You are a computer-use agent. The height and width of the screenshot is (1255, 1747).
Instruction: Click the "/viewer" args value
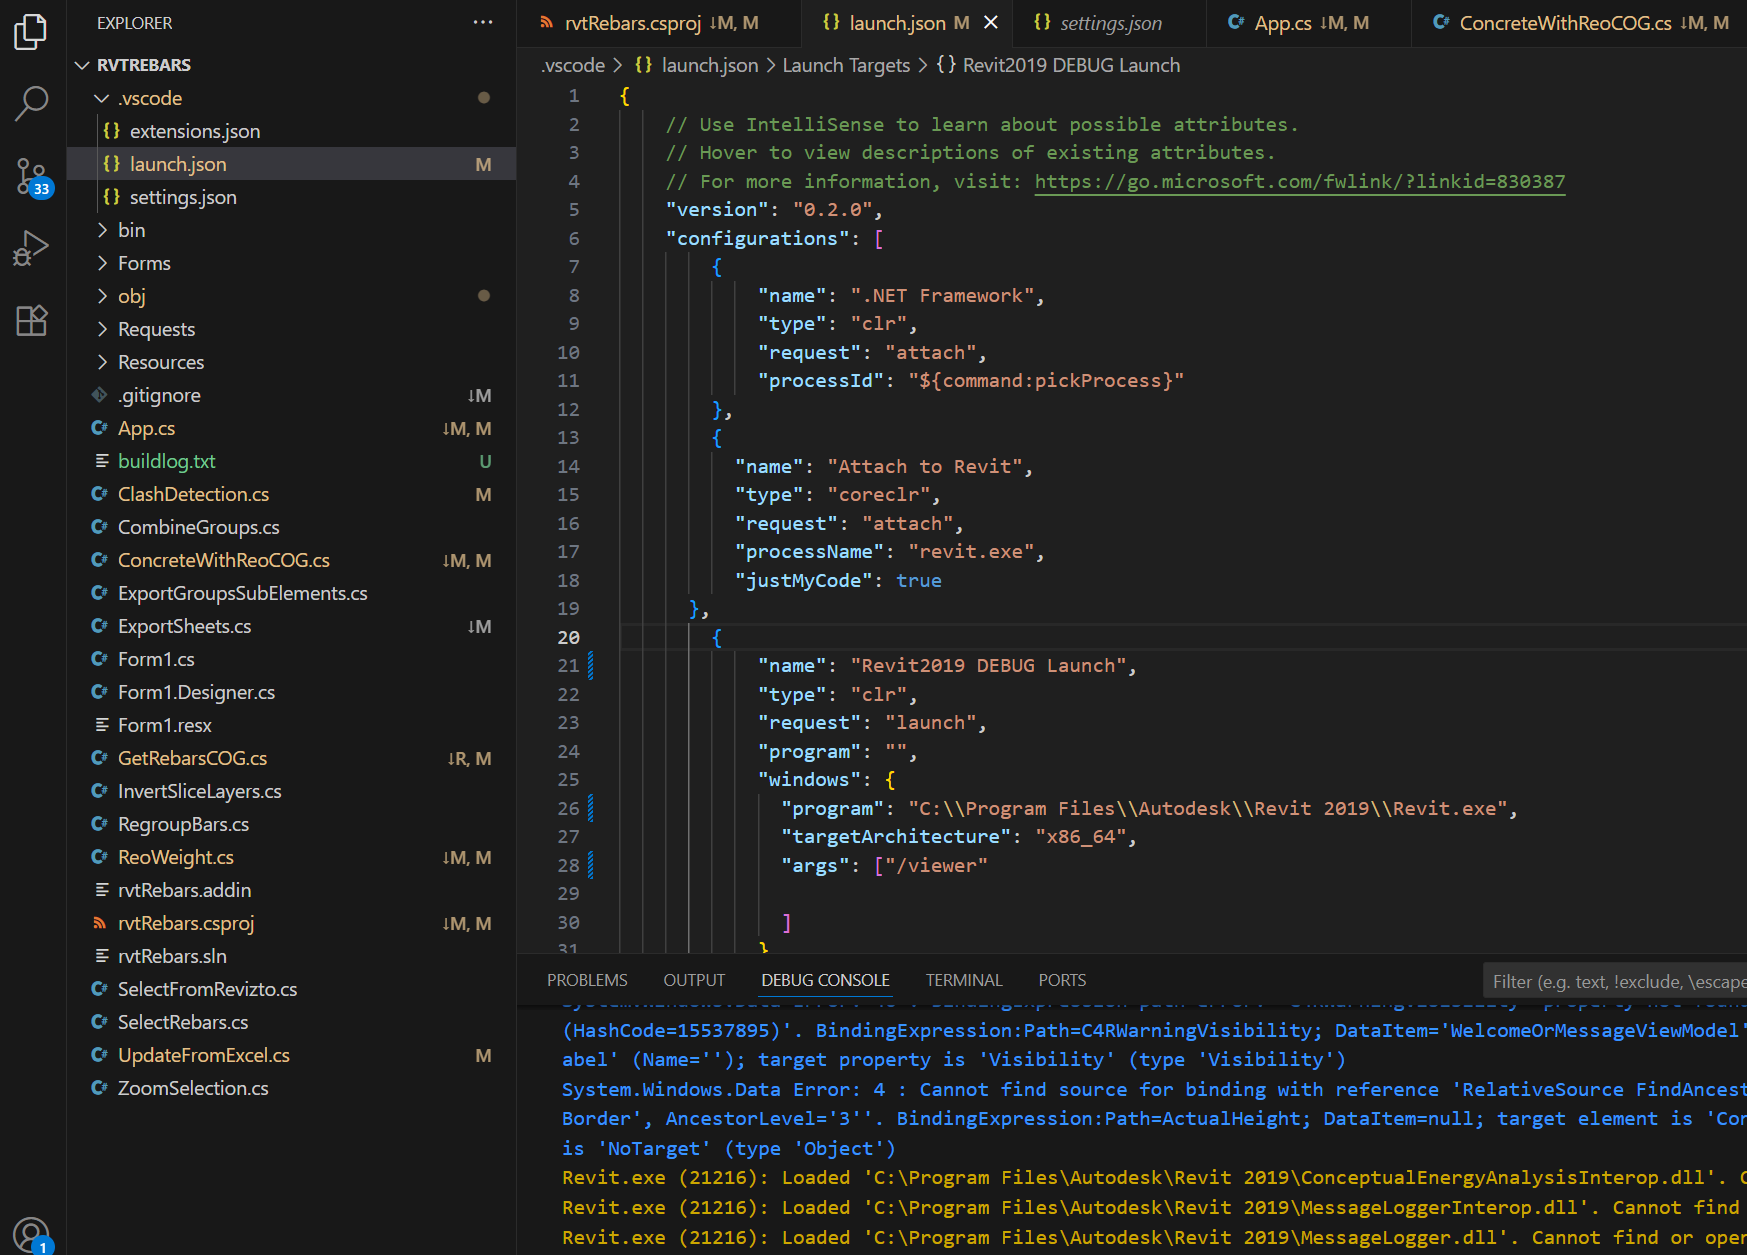[936, 865]
